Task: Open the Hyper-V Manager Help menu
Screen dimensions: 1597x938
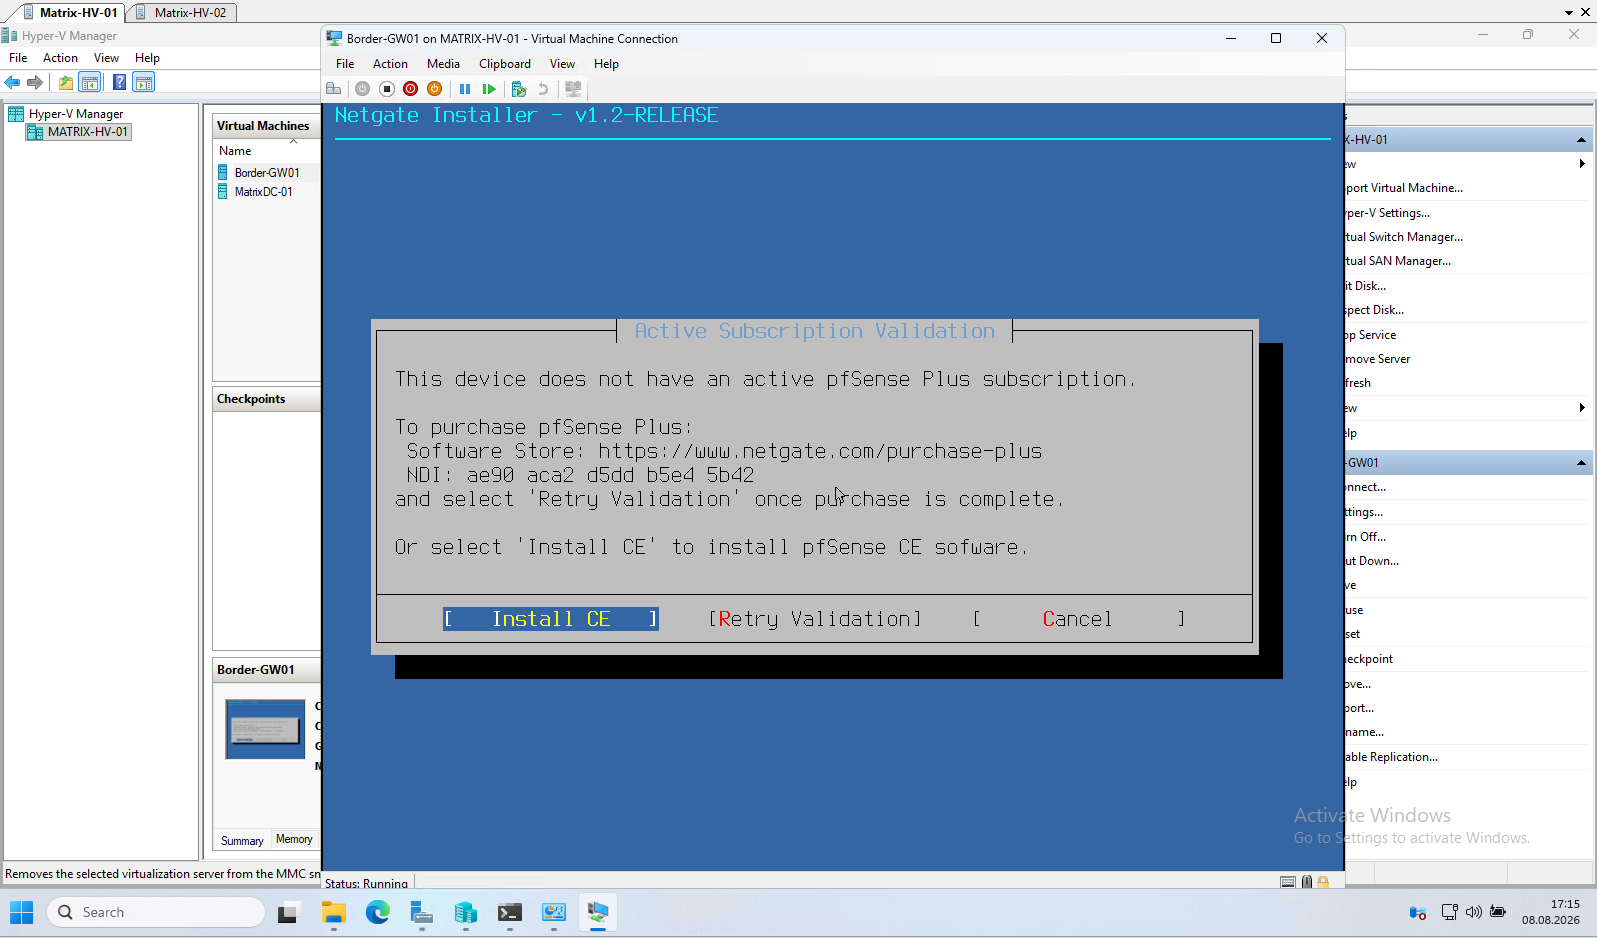Action: point(147,58)
